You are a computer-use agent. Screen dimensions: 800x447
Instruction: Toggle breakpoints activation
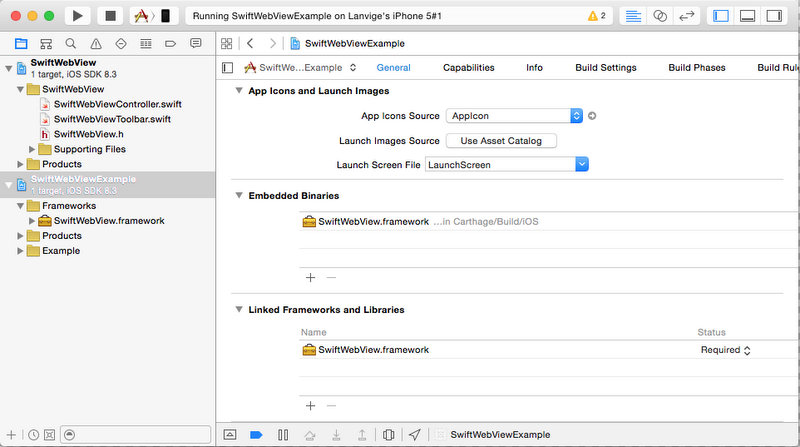click(256, 435)
